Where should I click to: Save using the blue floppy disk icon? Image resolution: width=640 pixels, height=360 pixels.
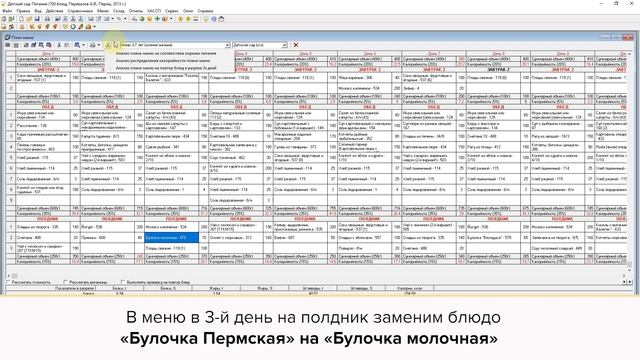(x=37, y=19)
